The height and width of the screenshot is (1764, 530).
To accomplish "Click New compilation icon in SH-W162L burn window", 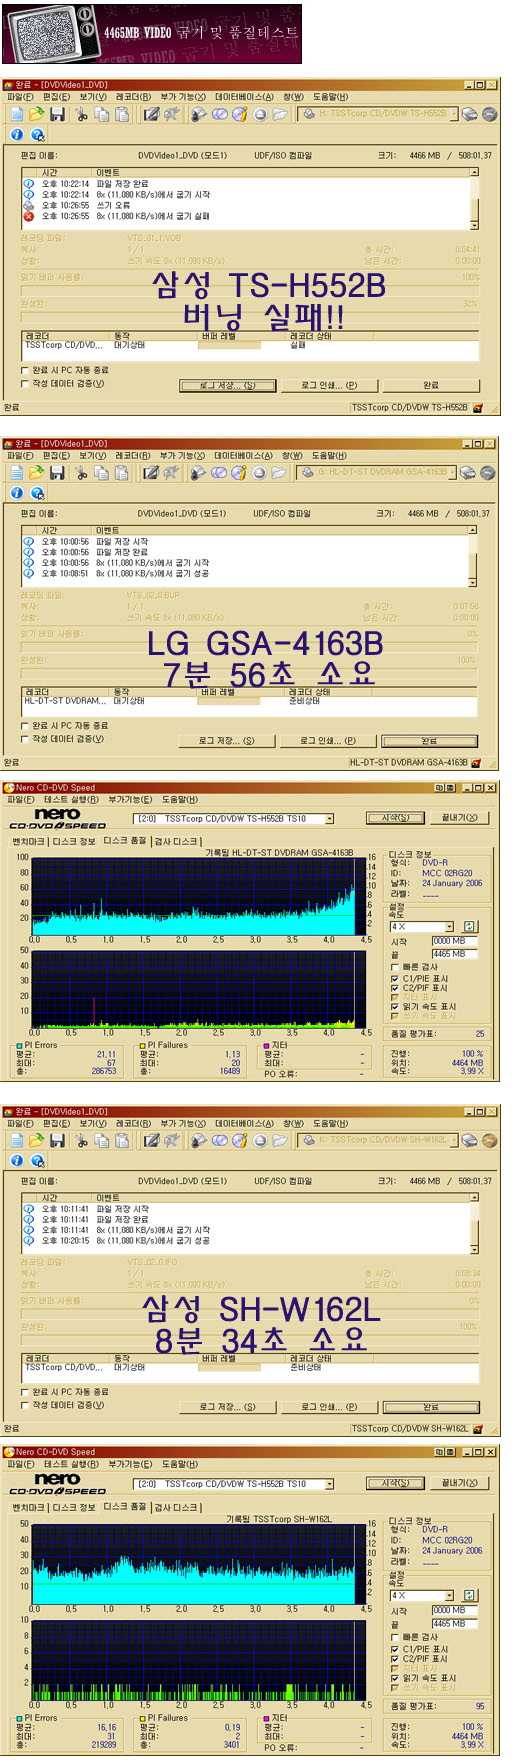I will 15,1140.
